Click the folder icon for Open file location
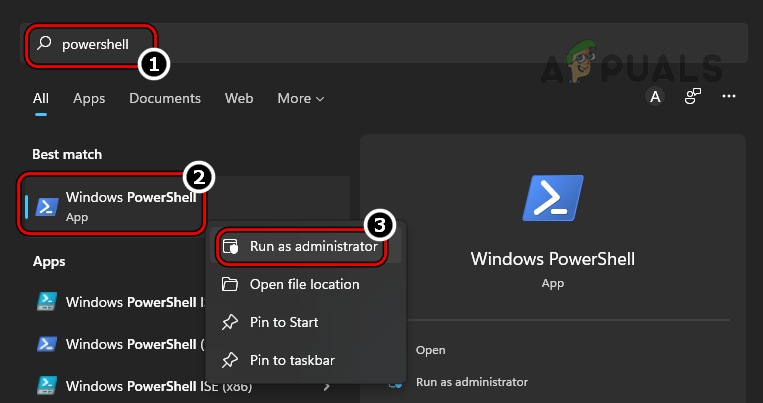This screenshot has width=763, height=403. point(230,284)
